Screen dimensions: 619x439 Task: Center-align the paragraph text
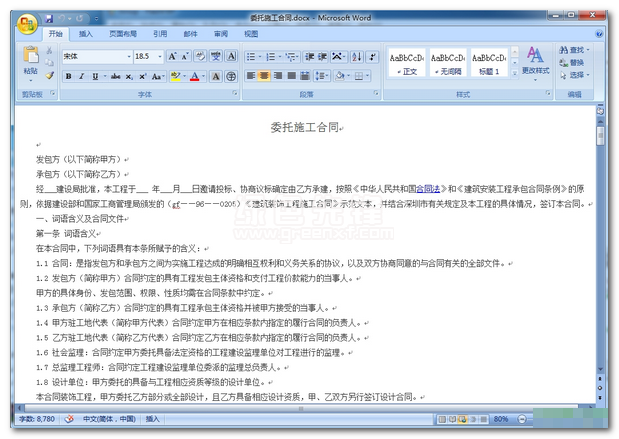[x=264, y=76]
